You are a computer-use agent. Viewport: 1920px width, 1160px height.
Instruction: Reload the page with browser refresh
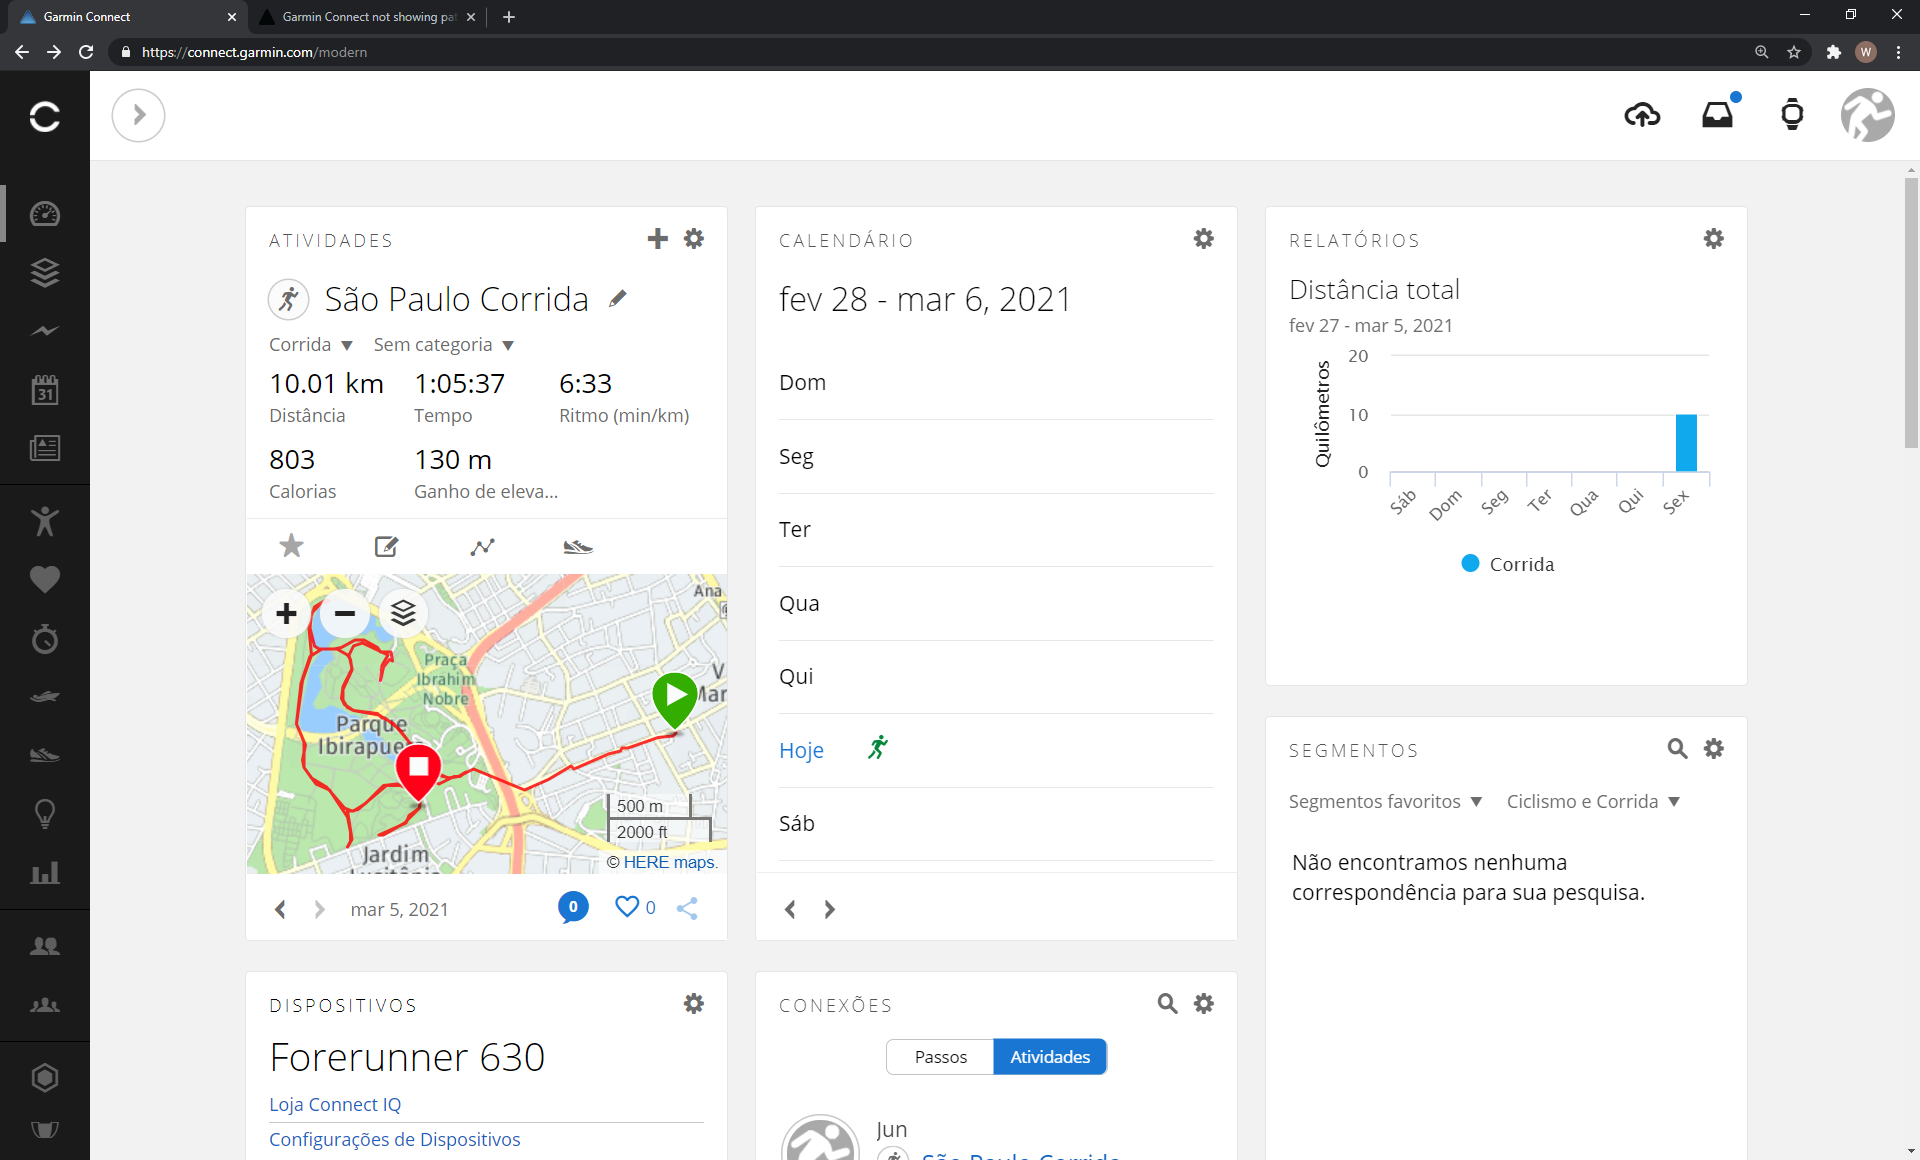coord(86,52)
